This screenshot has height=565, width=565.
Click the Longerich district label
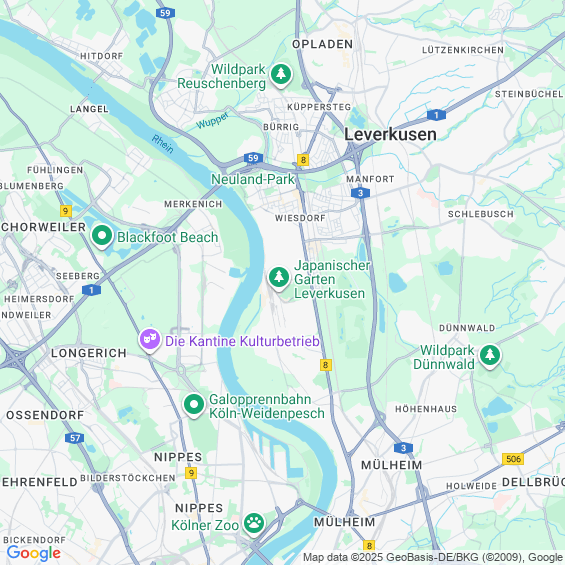click(x=89, y=353)
